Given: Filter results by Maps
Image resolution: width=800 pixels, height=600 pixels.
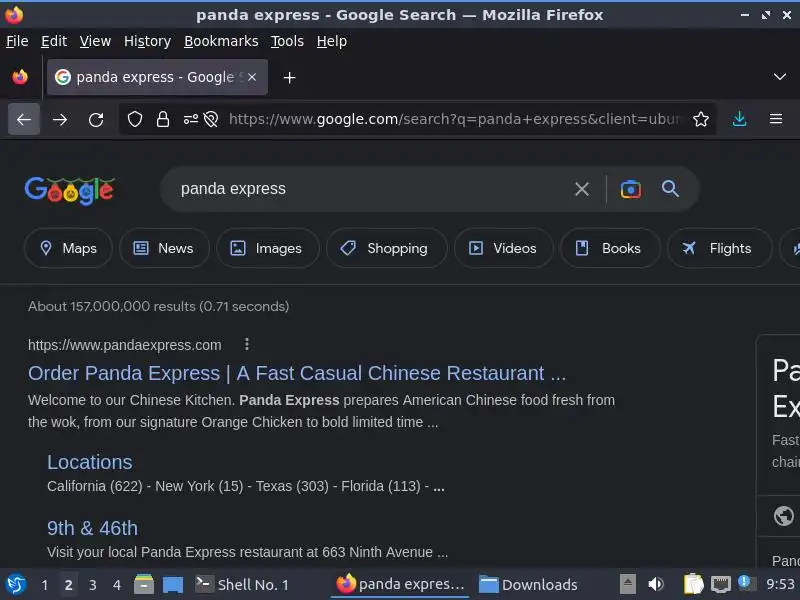Looking at the screenshot, I should coord(68,248).
